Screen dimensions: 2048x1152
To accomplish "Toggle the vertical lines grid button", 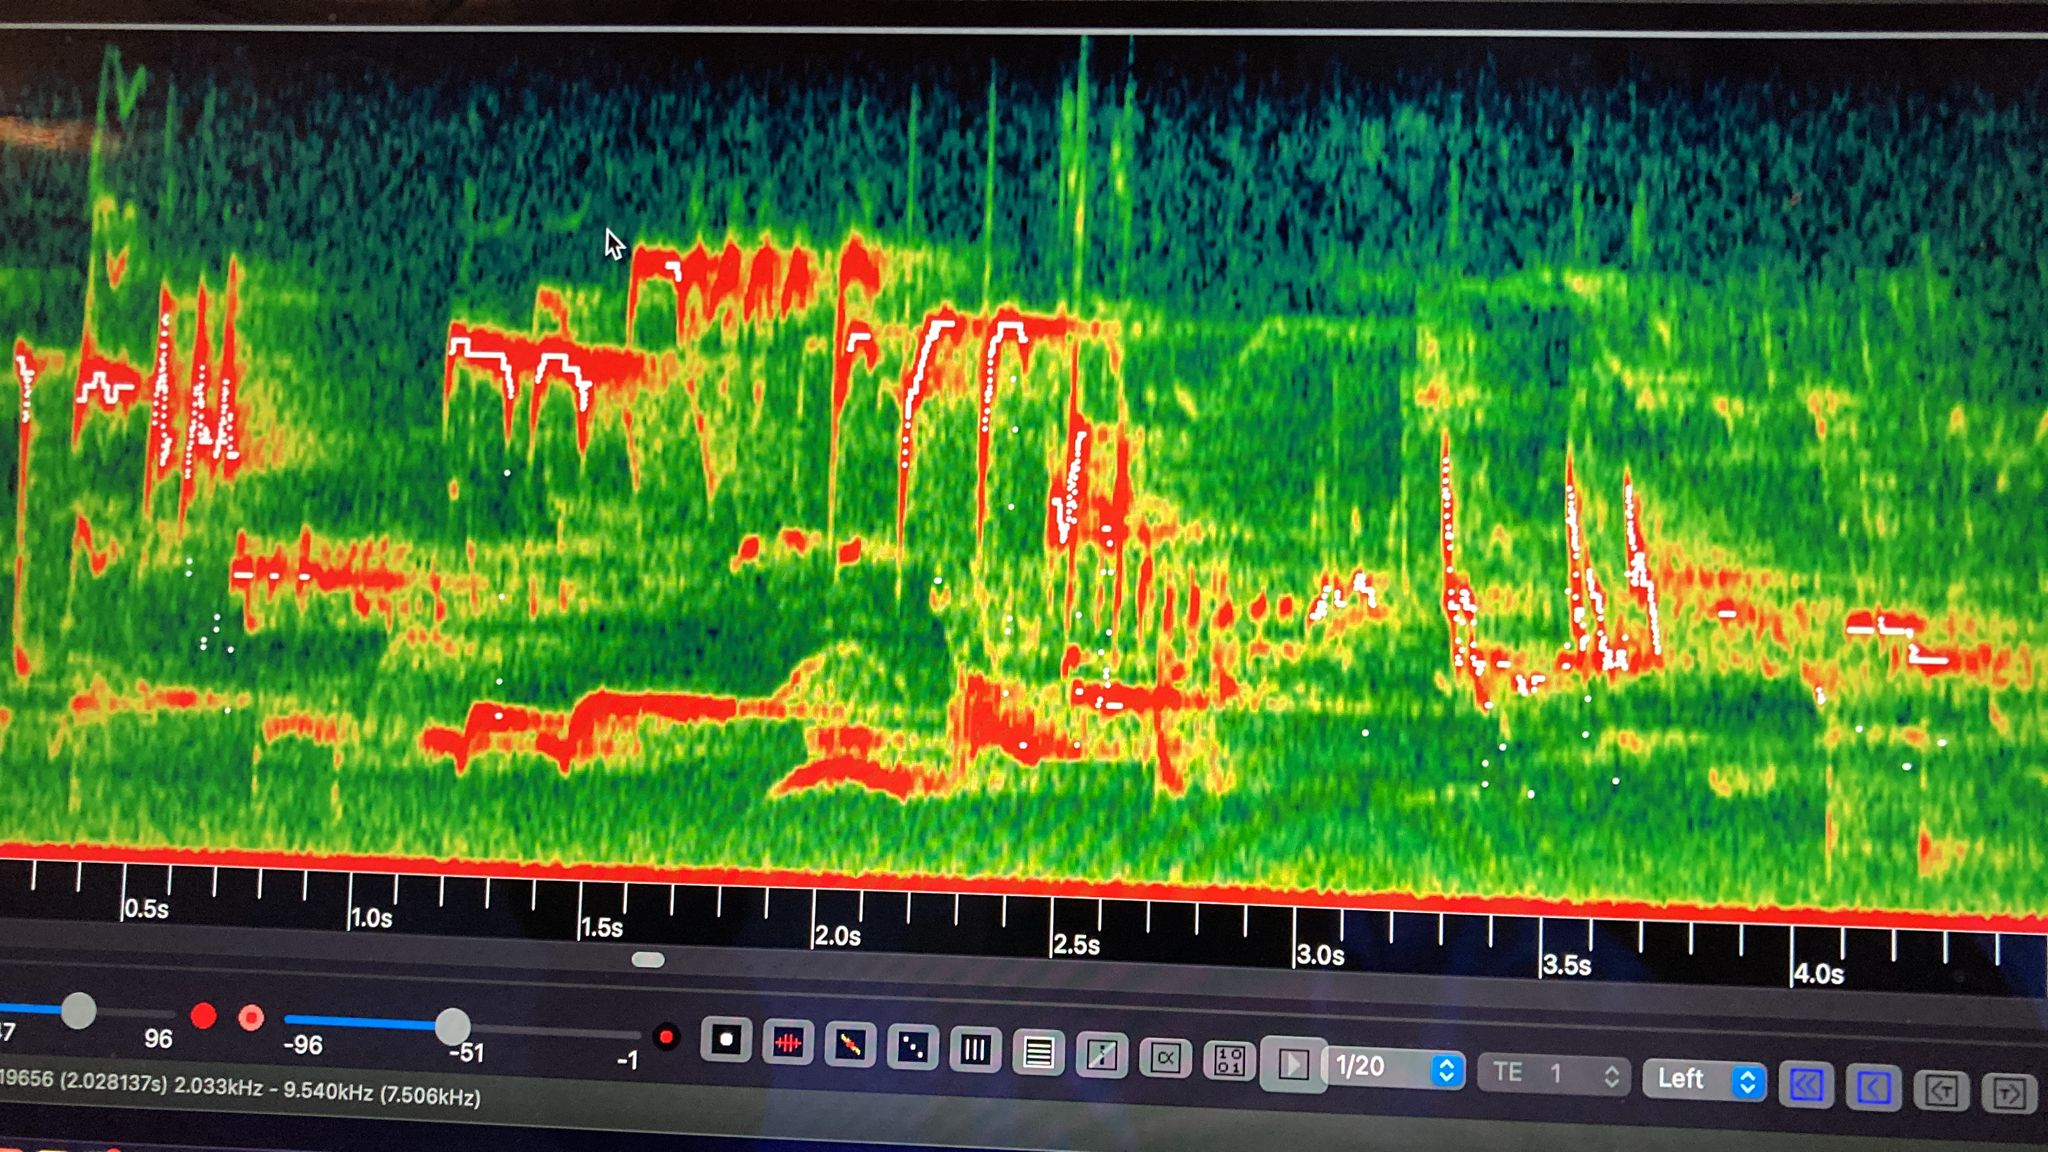I will (x=975, y=1051).
